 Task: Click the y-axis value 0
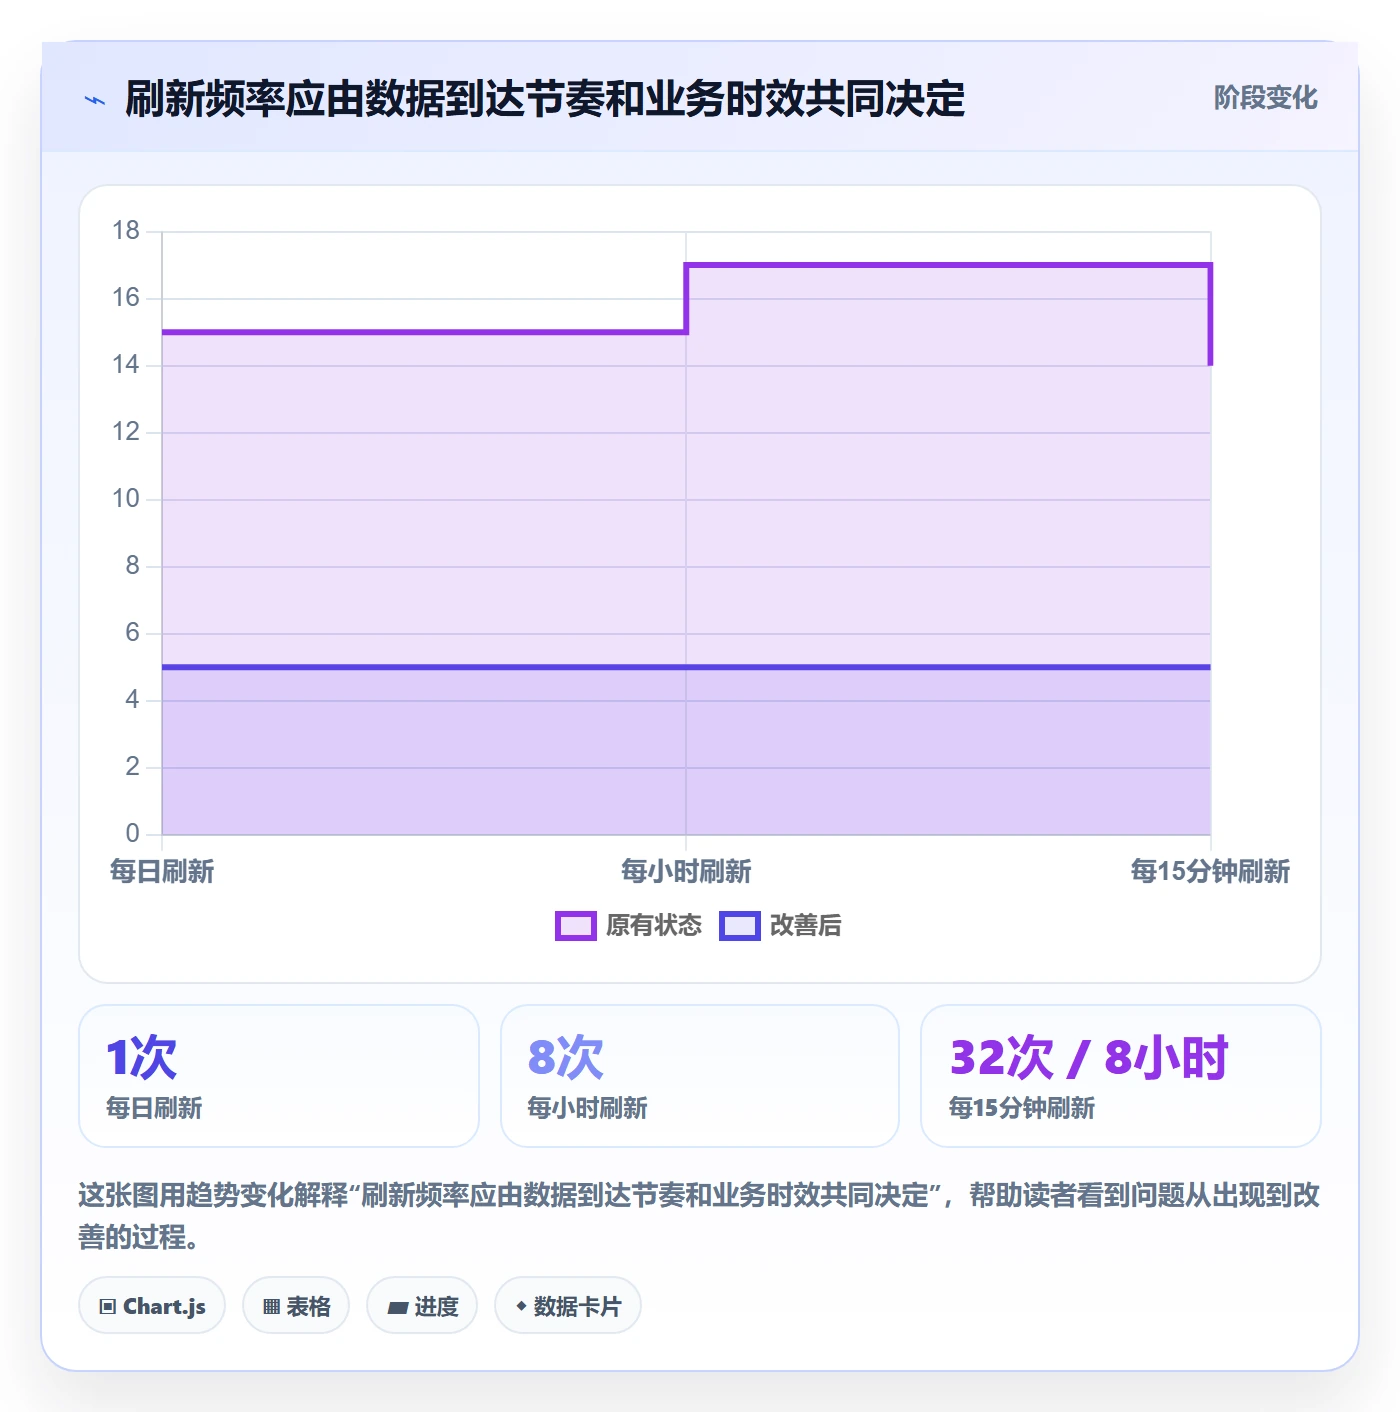click(132, 834)
